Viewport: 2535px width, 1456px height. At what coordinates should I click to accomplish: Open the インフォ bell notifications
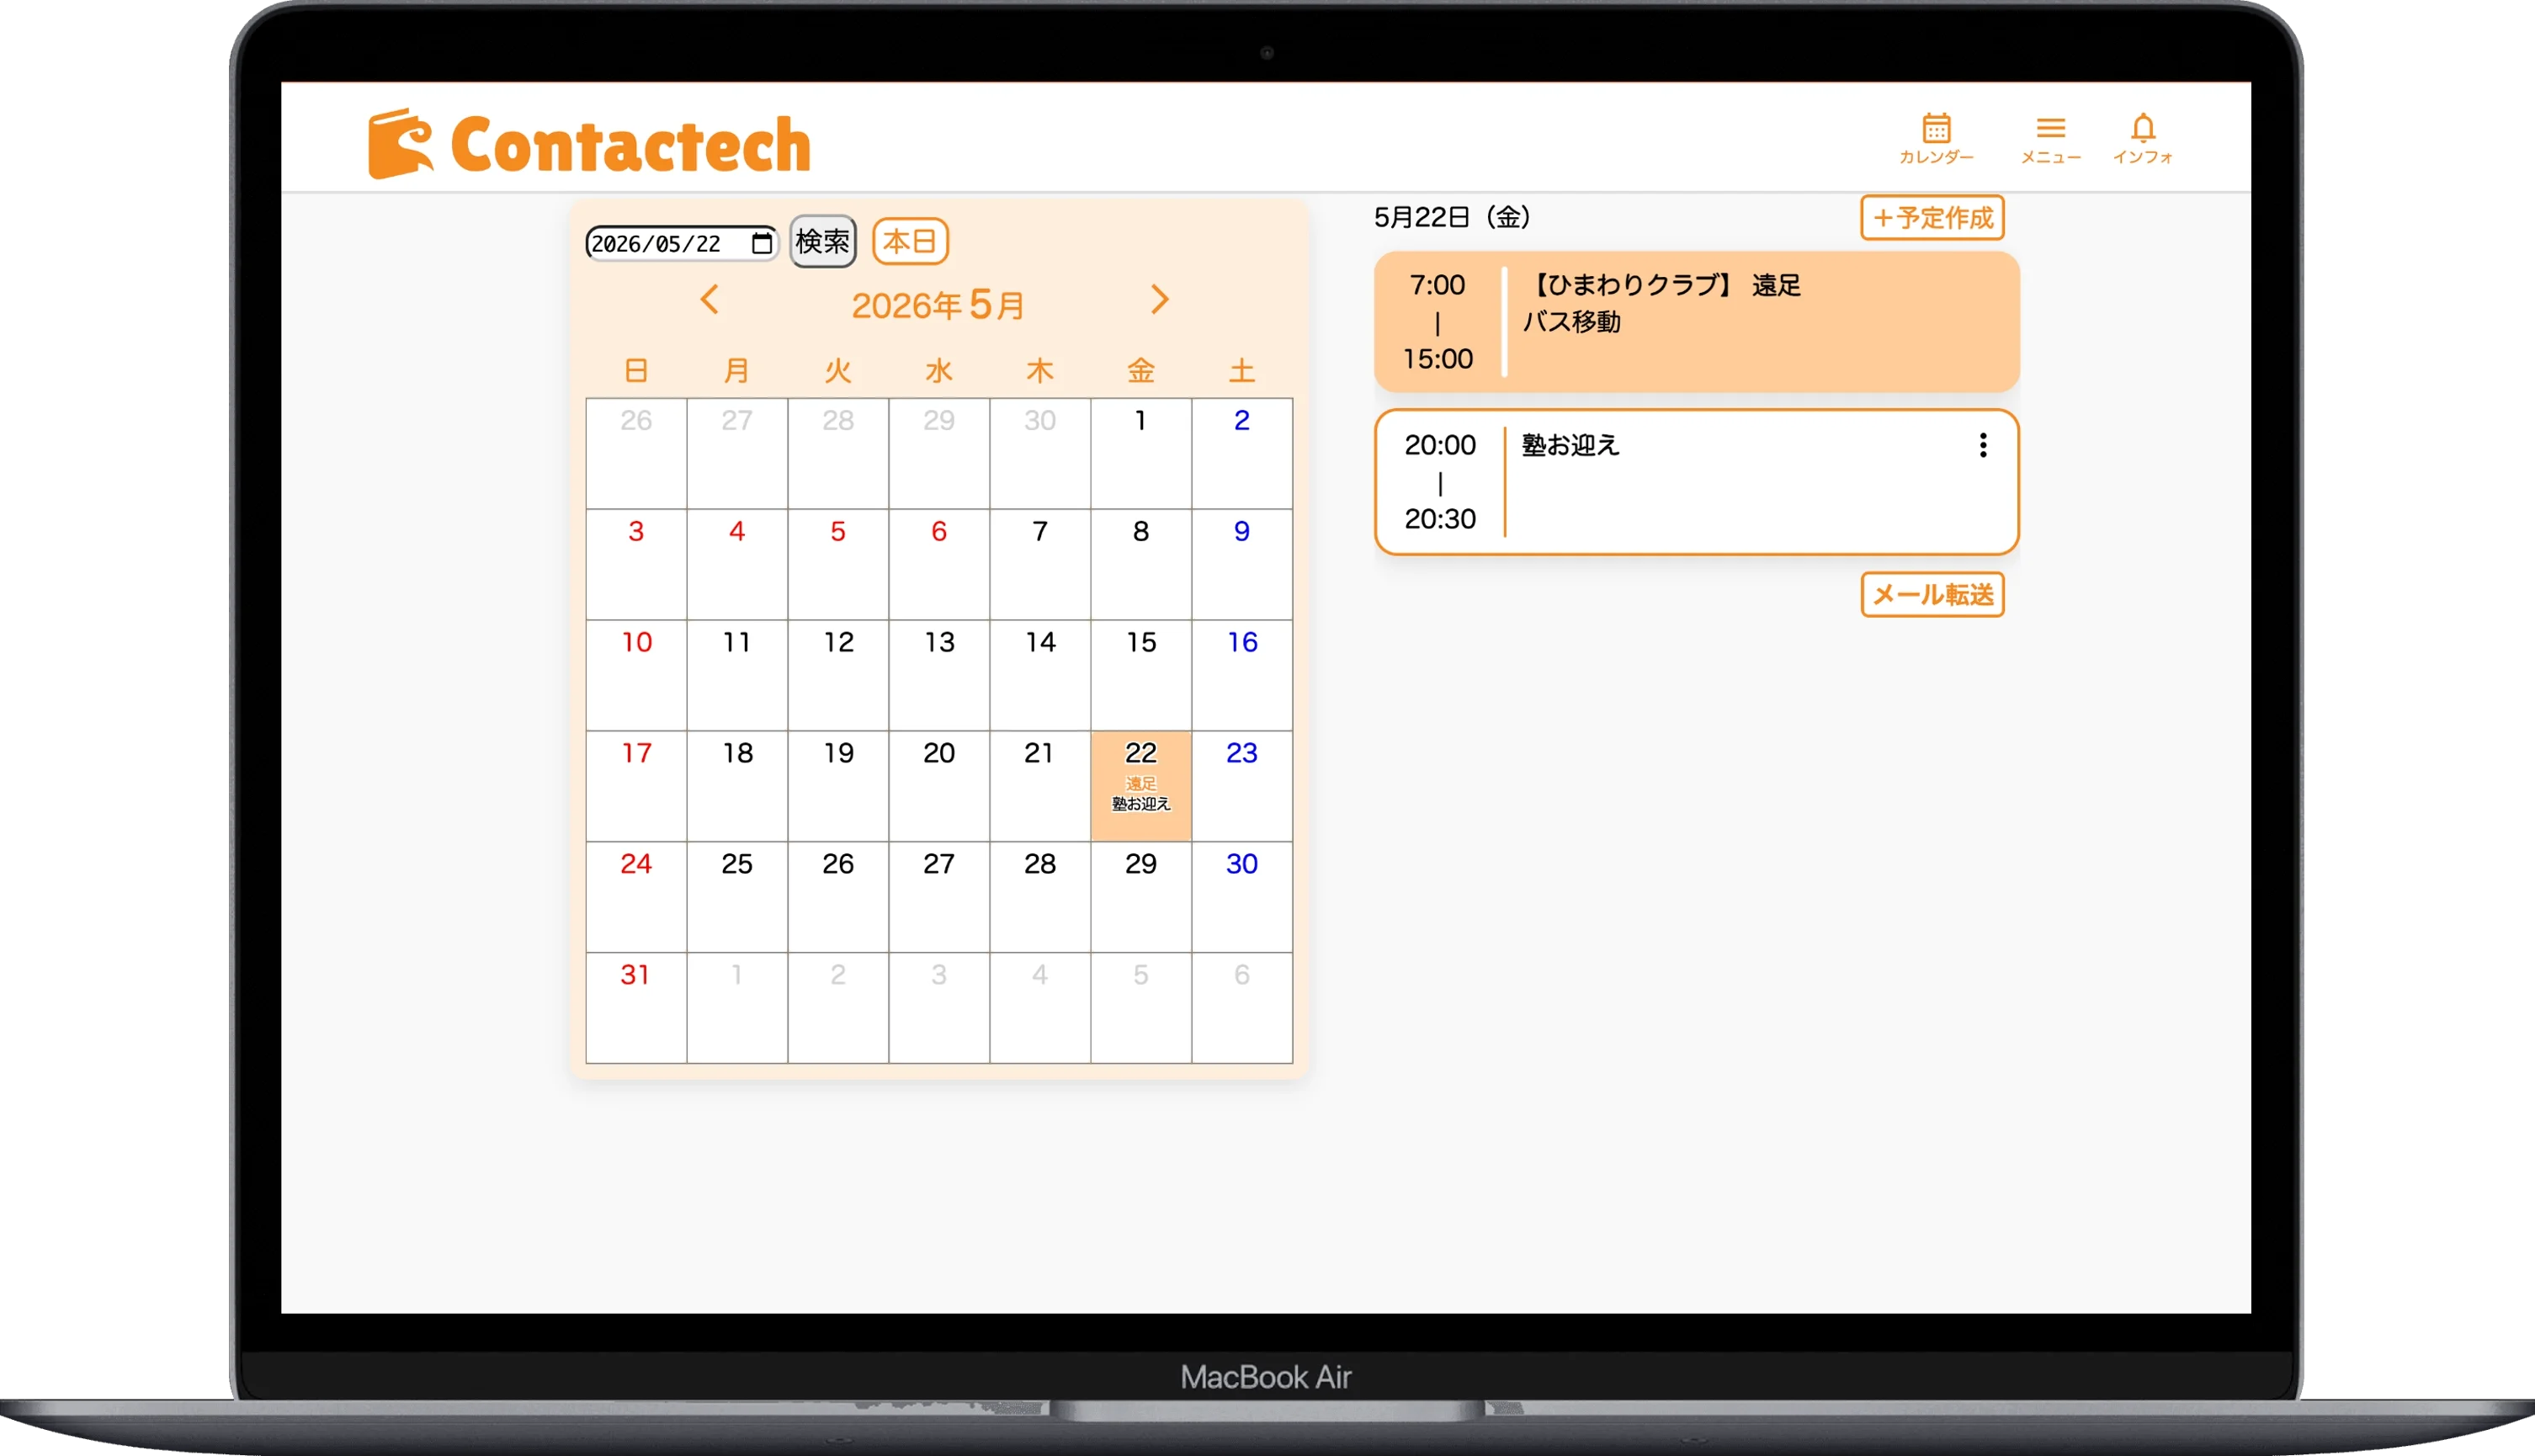2142,139
